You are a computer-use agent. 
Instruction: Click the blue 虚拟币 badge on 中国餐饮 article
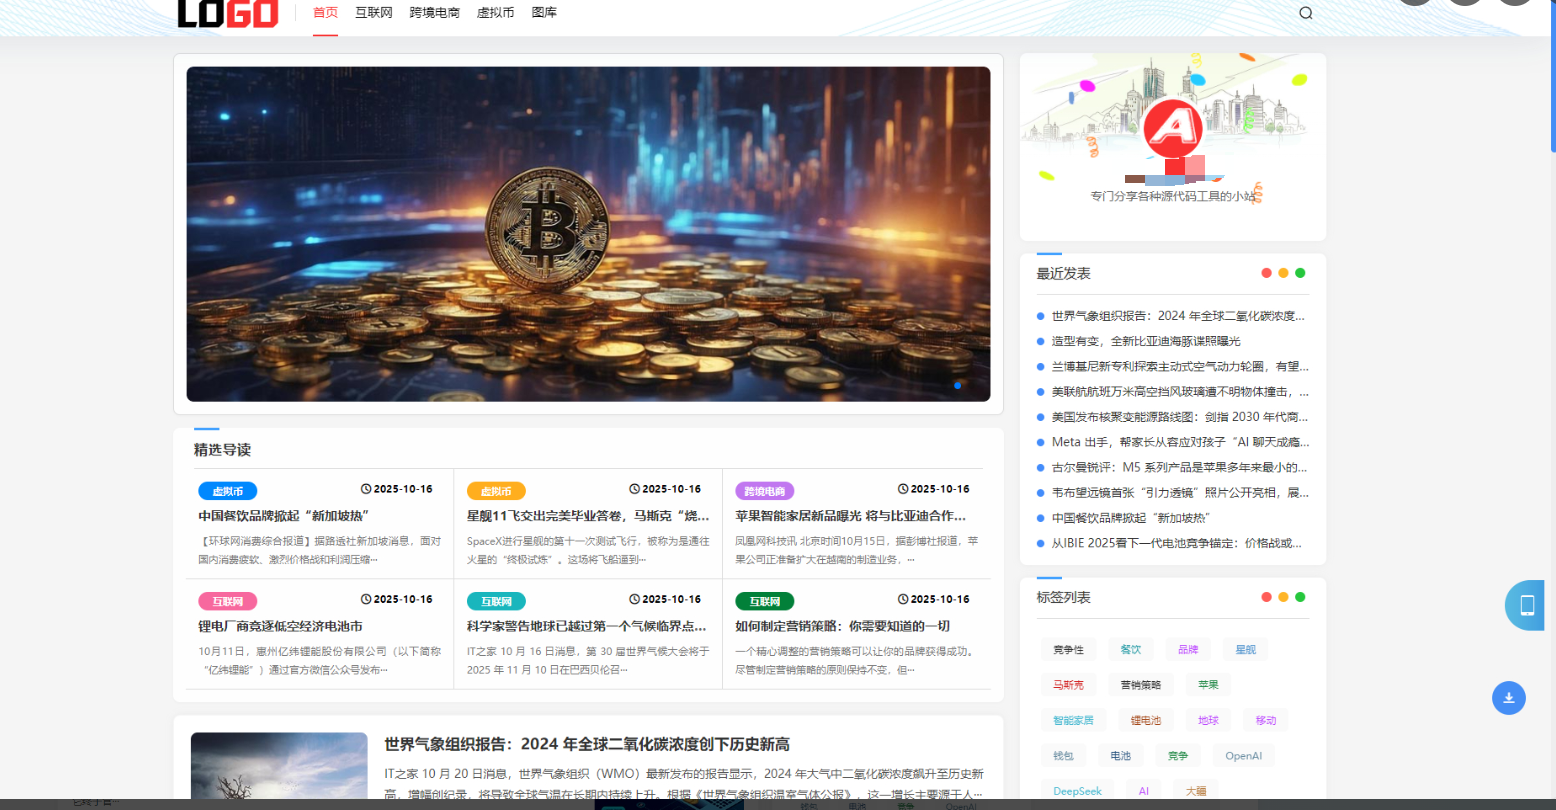(x=228, y=491)
